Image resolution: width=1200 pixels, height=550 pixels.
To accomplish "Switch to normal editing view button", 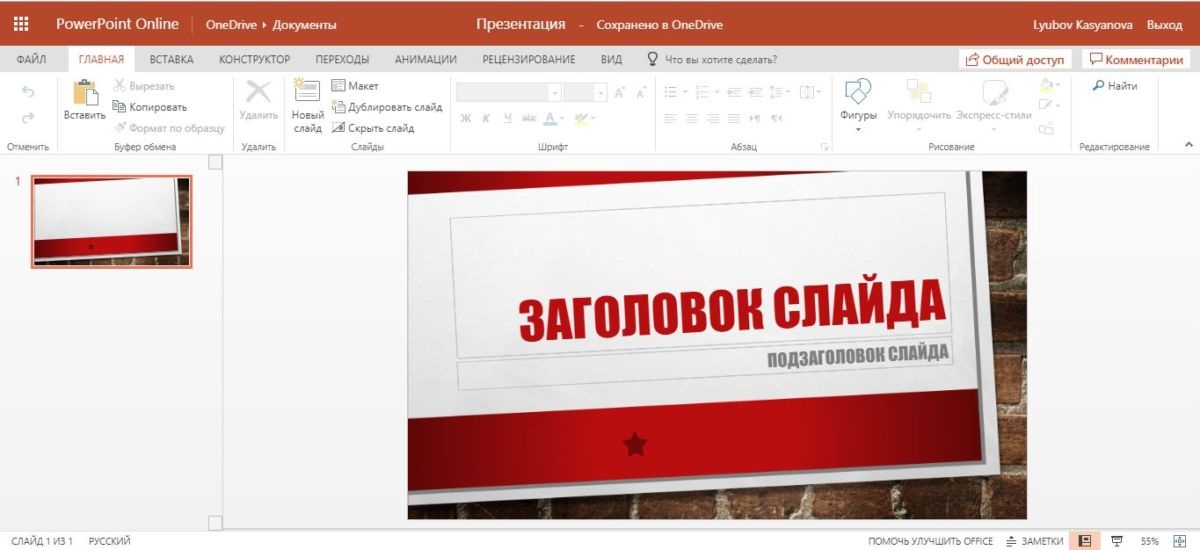I will coord(1084,541).
